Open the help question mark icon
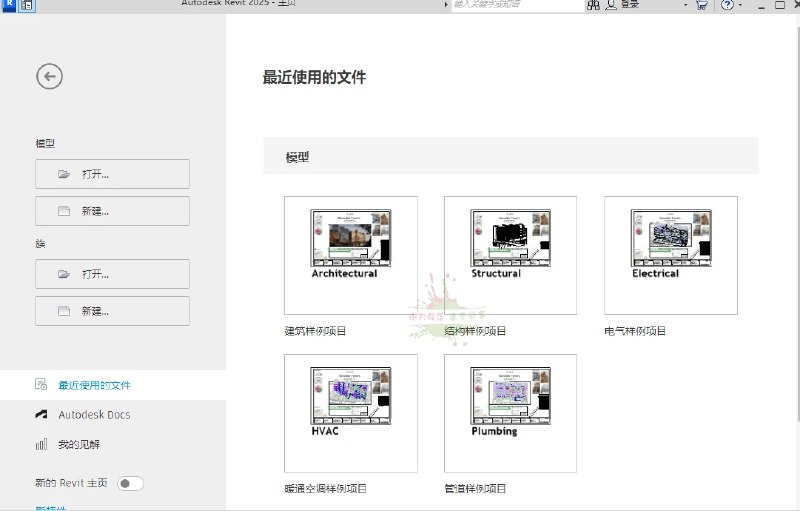The width and height of the screenshot is (800, 511). click(727, 5)
